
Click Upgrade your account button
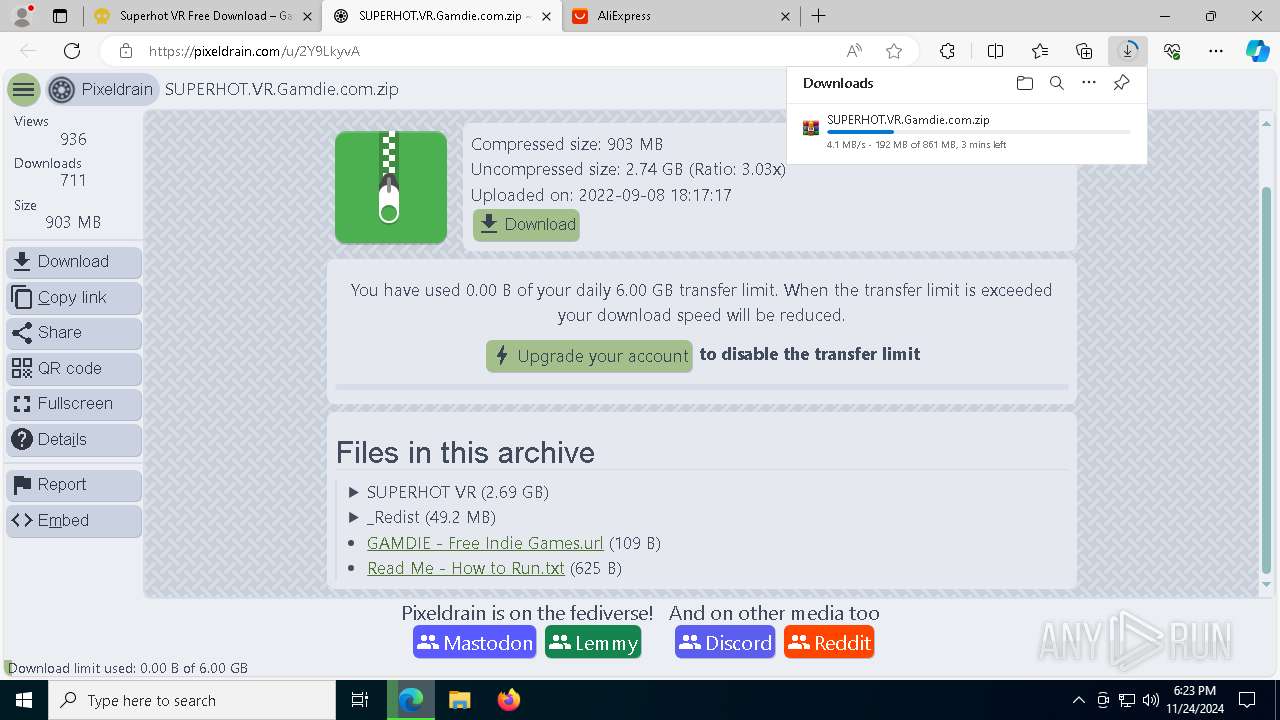(x=589, y=356)
